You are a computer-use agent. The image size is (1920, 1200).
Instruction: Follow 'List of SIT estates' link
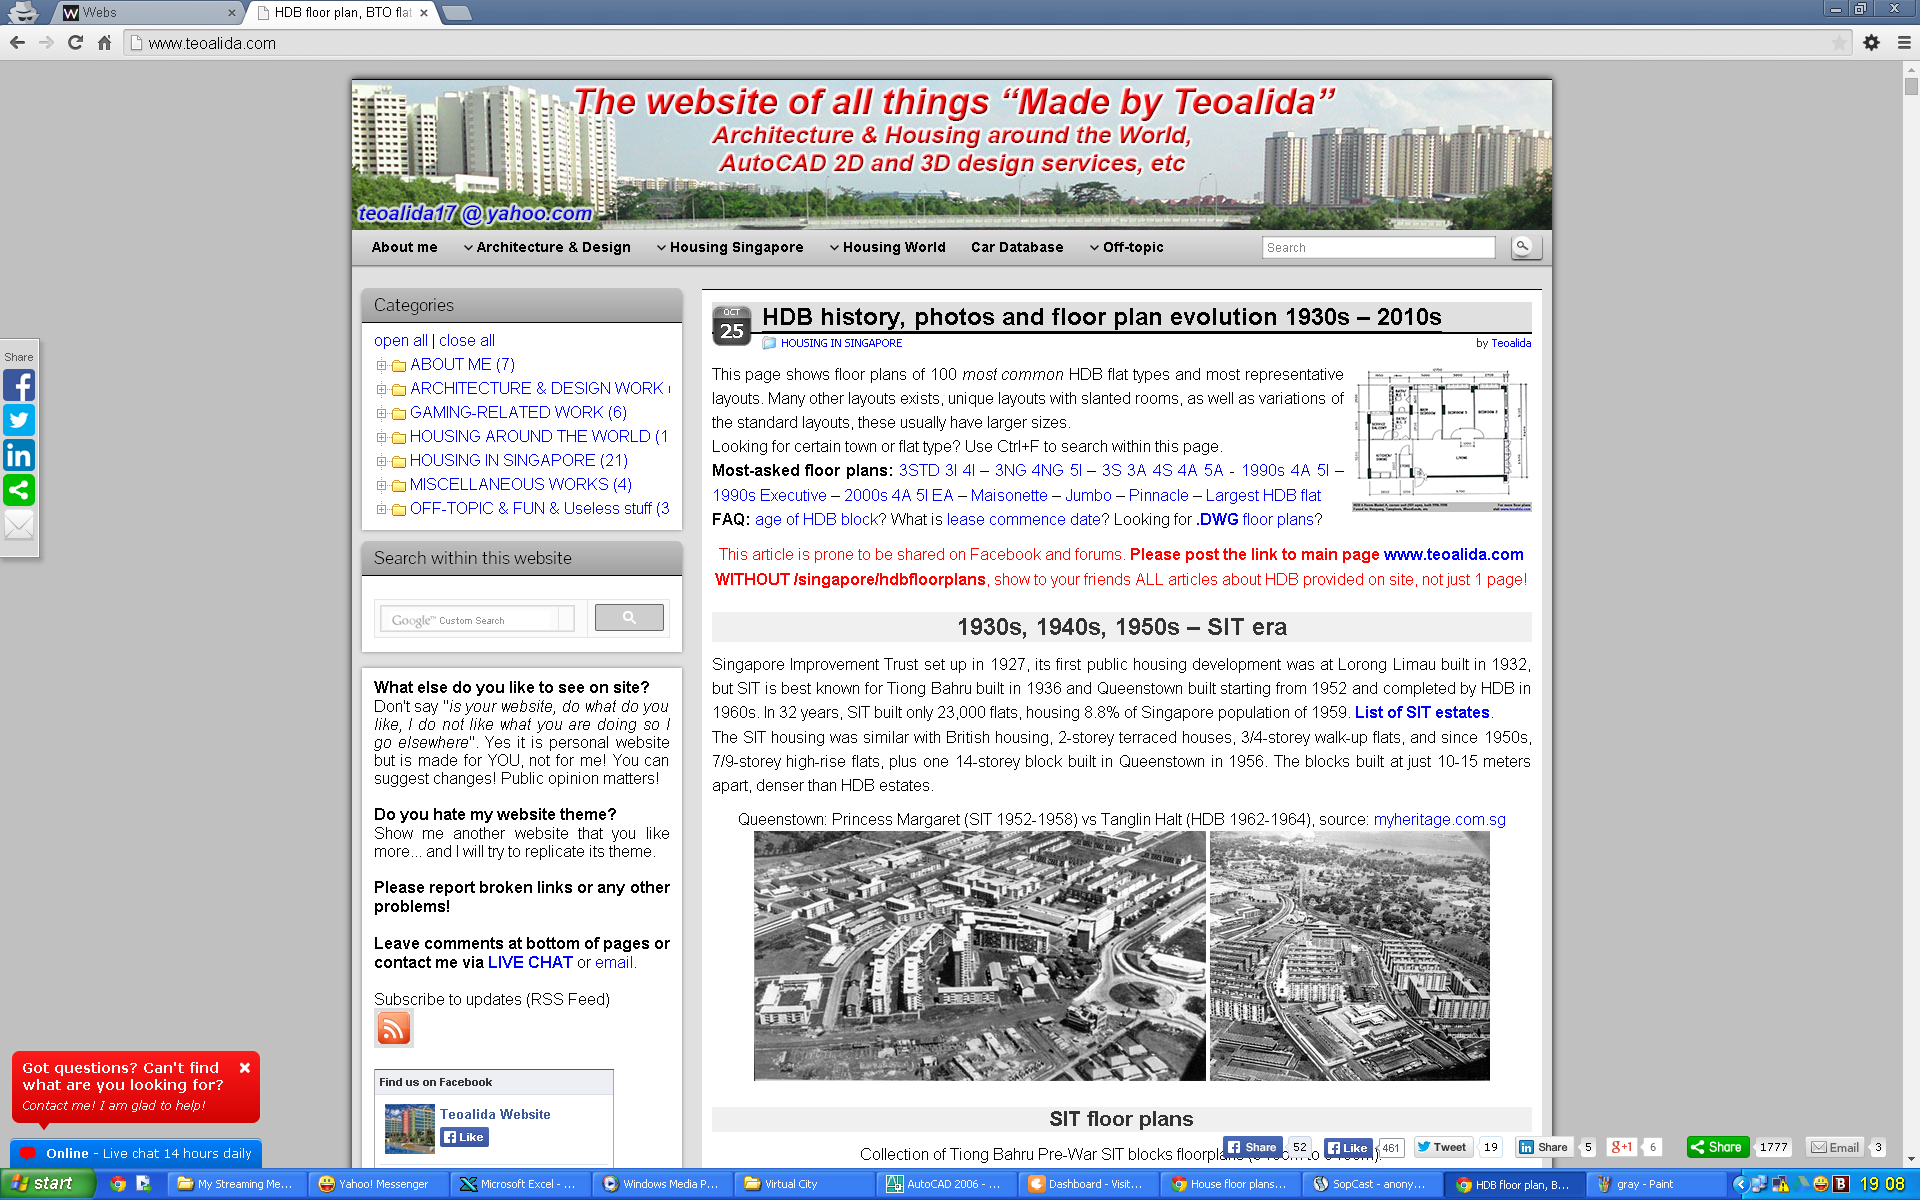click(x=1422, y=712)
